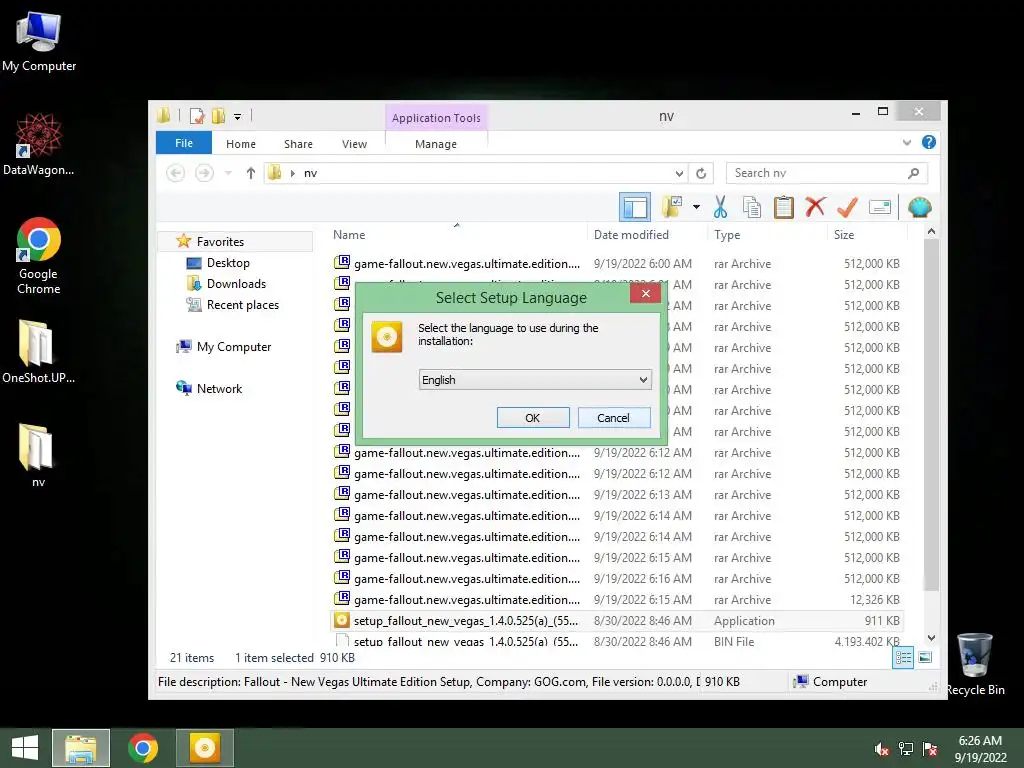This screenshot has width=1024, height=768.
Task: Click the envelope E-mail toolbar icon
Action: [880, 208]
